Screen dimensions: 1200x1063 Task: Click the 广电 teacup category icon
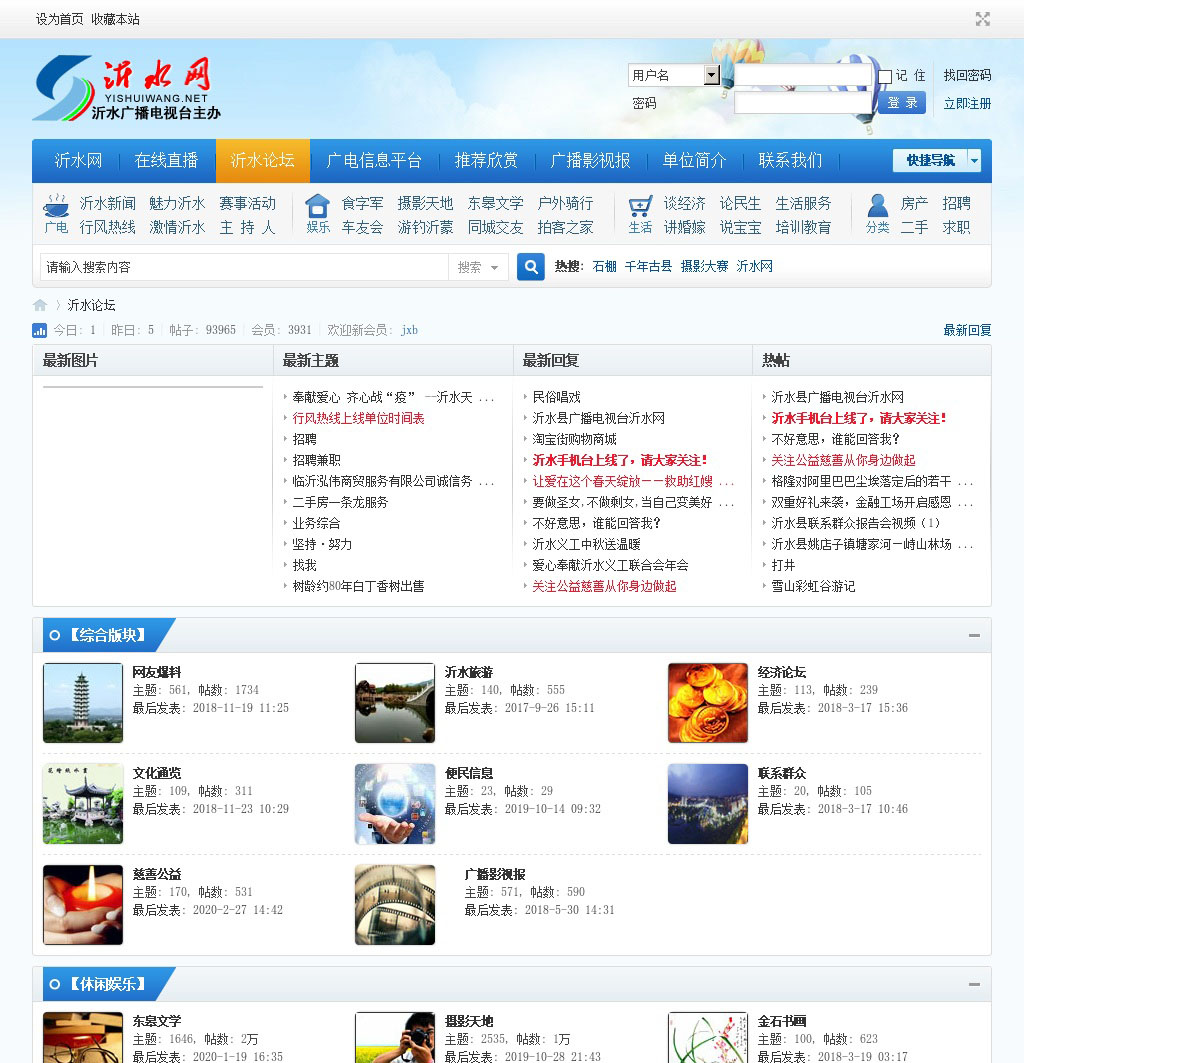coord(56,206)
